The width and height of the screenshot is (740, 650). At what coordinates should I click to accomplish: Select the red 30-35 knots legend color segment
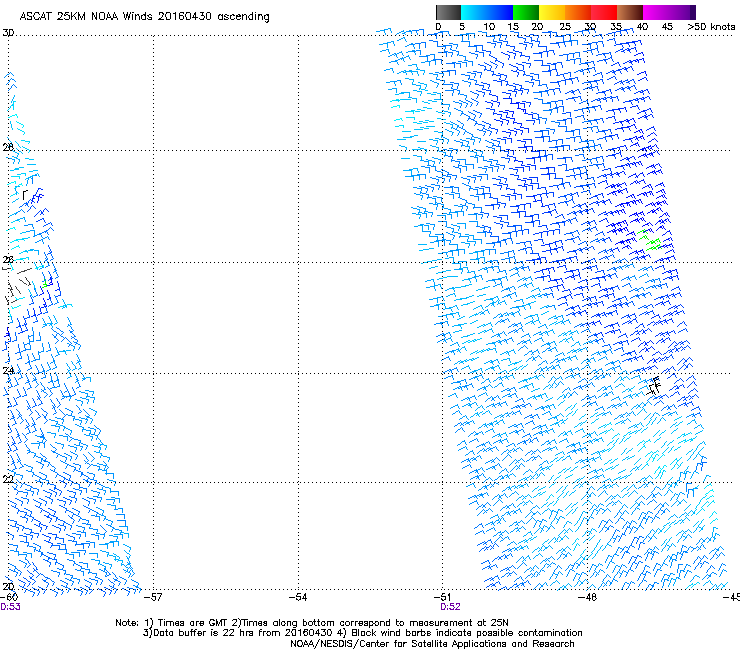tap(604, 12)
